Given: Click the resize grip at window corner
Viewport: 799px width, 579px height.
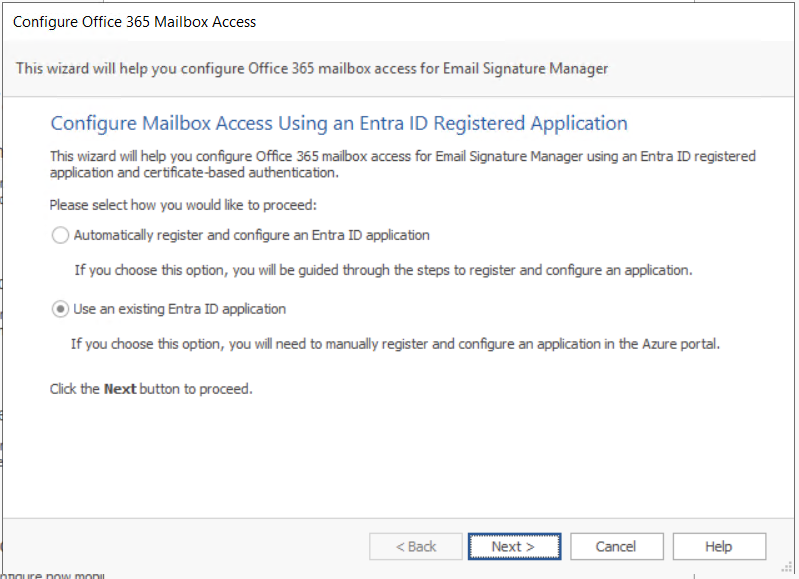Looking at the screenshot, I should click(787, 568).
